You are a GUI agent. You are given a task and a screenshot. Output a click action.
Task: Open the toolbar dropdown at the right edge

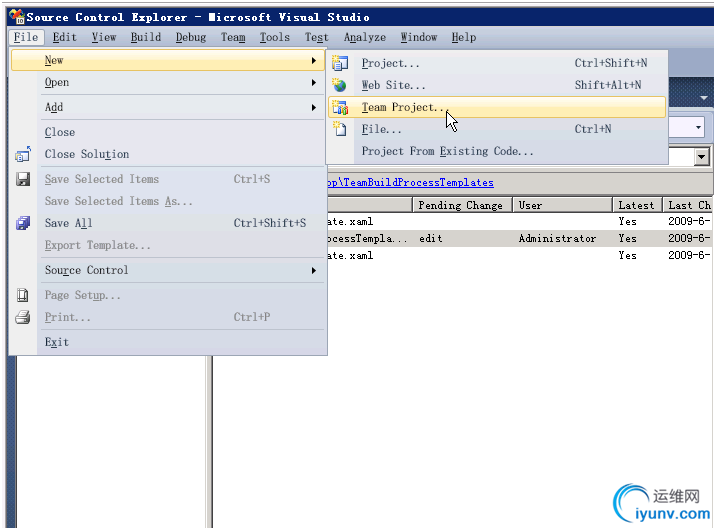click(x=698, y=127)
